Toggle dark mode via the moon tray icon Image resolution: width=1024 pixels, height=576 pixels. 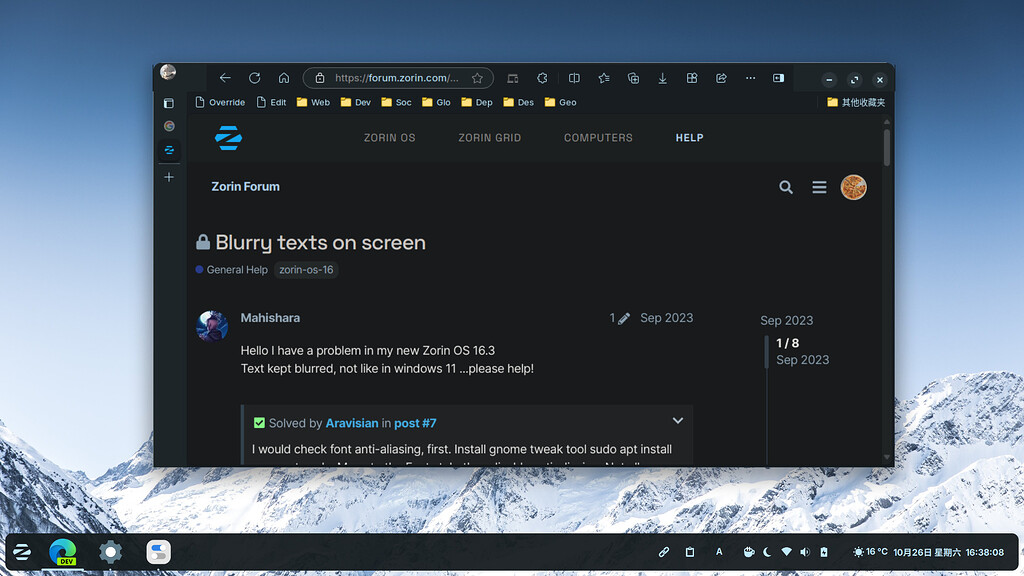pos(767,551)
